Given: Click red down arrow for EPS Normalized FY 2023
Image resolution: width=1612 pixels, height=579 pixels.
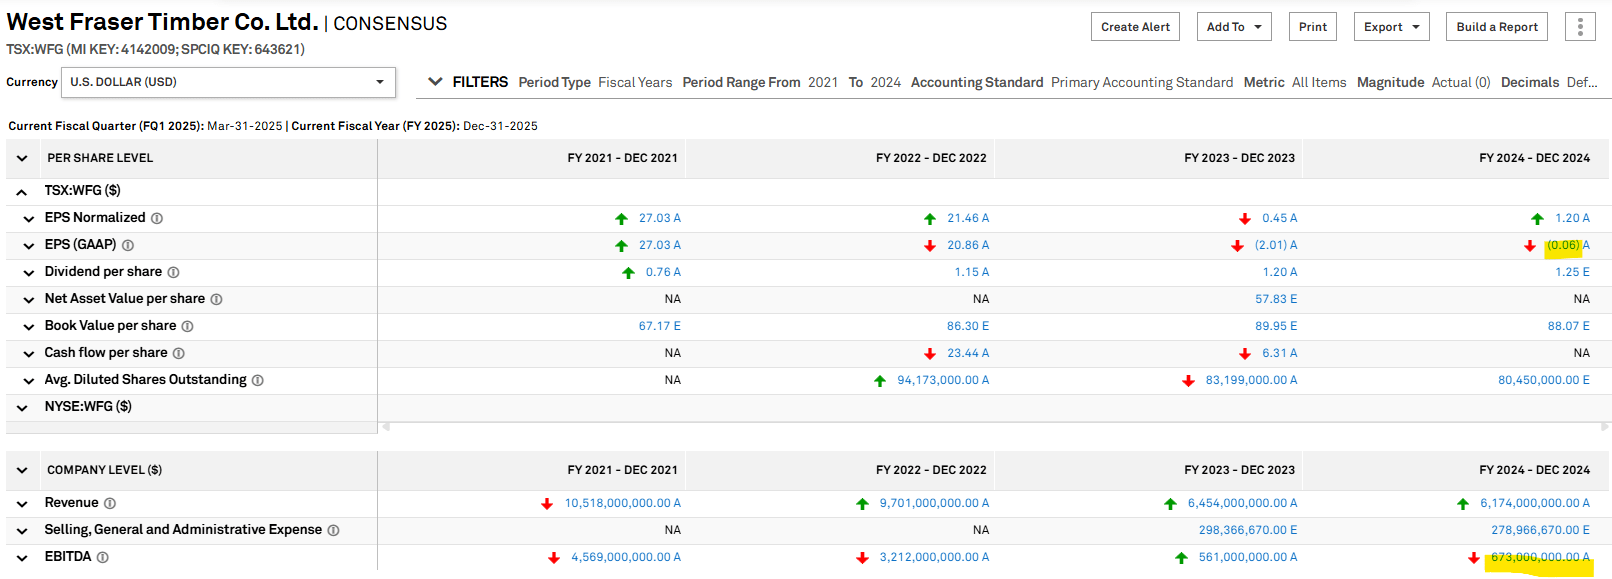Looking at the screenshot, I should [x=1245, y=218].
